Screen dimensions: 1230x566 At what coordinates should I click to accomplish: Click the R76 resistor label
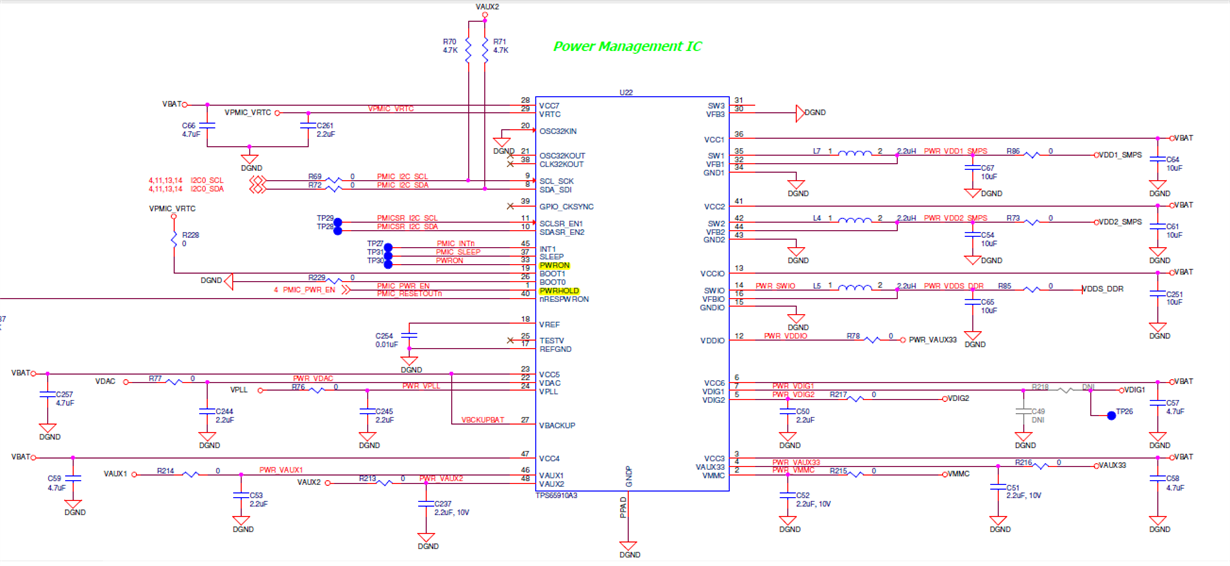[x=298, y=386]
